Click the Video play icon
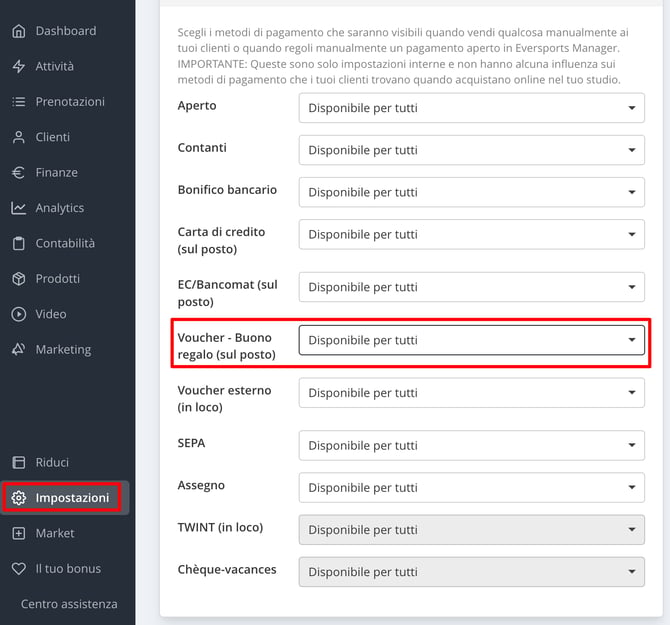This screenshot has height=625, width=670. [18, 314]
